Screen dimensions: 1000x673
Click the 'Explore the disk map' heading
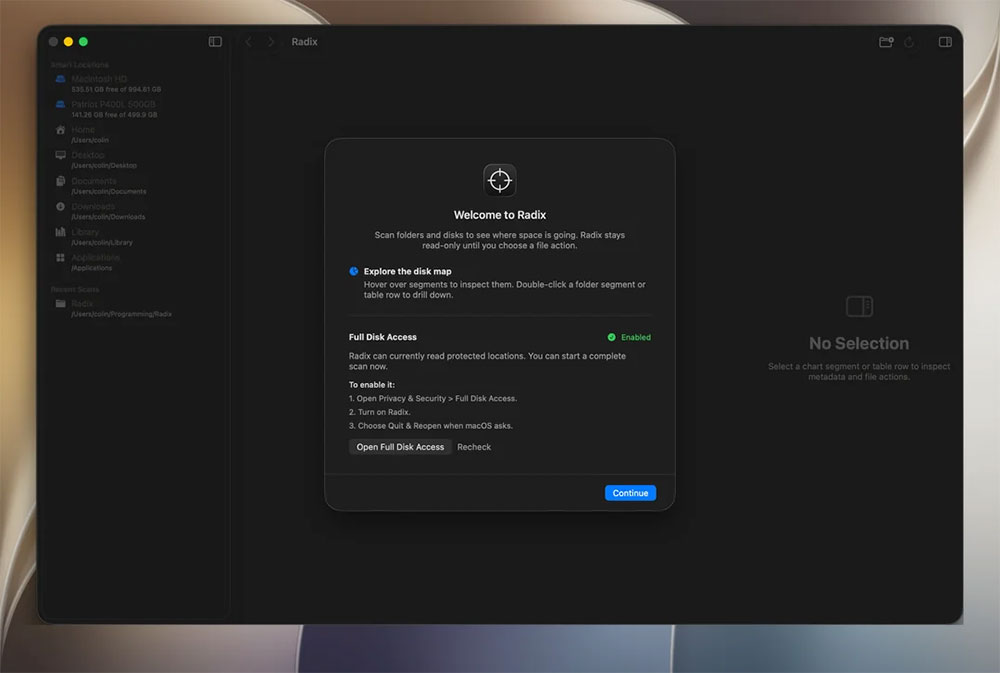(408, 271)
